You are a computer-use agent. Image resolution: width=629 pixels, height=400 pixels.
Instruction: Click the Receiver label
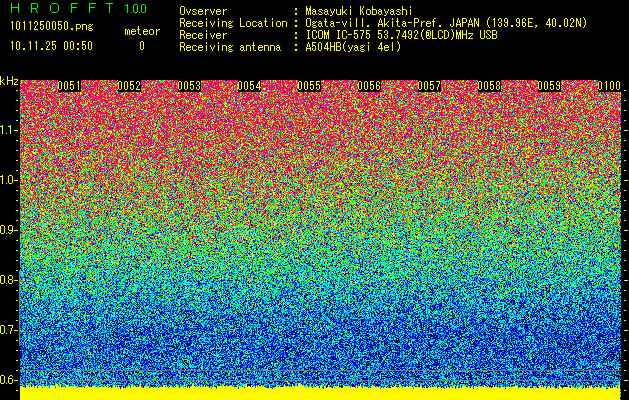203,35
